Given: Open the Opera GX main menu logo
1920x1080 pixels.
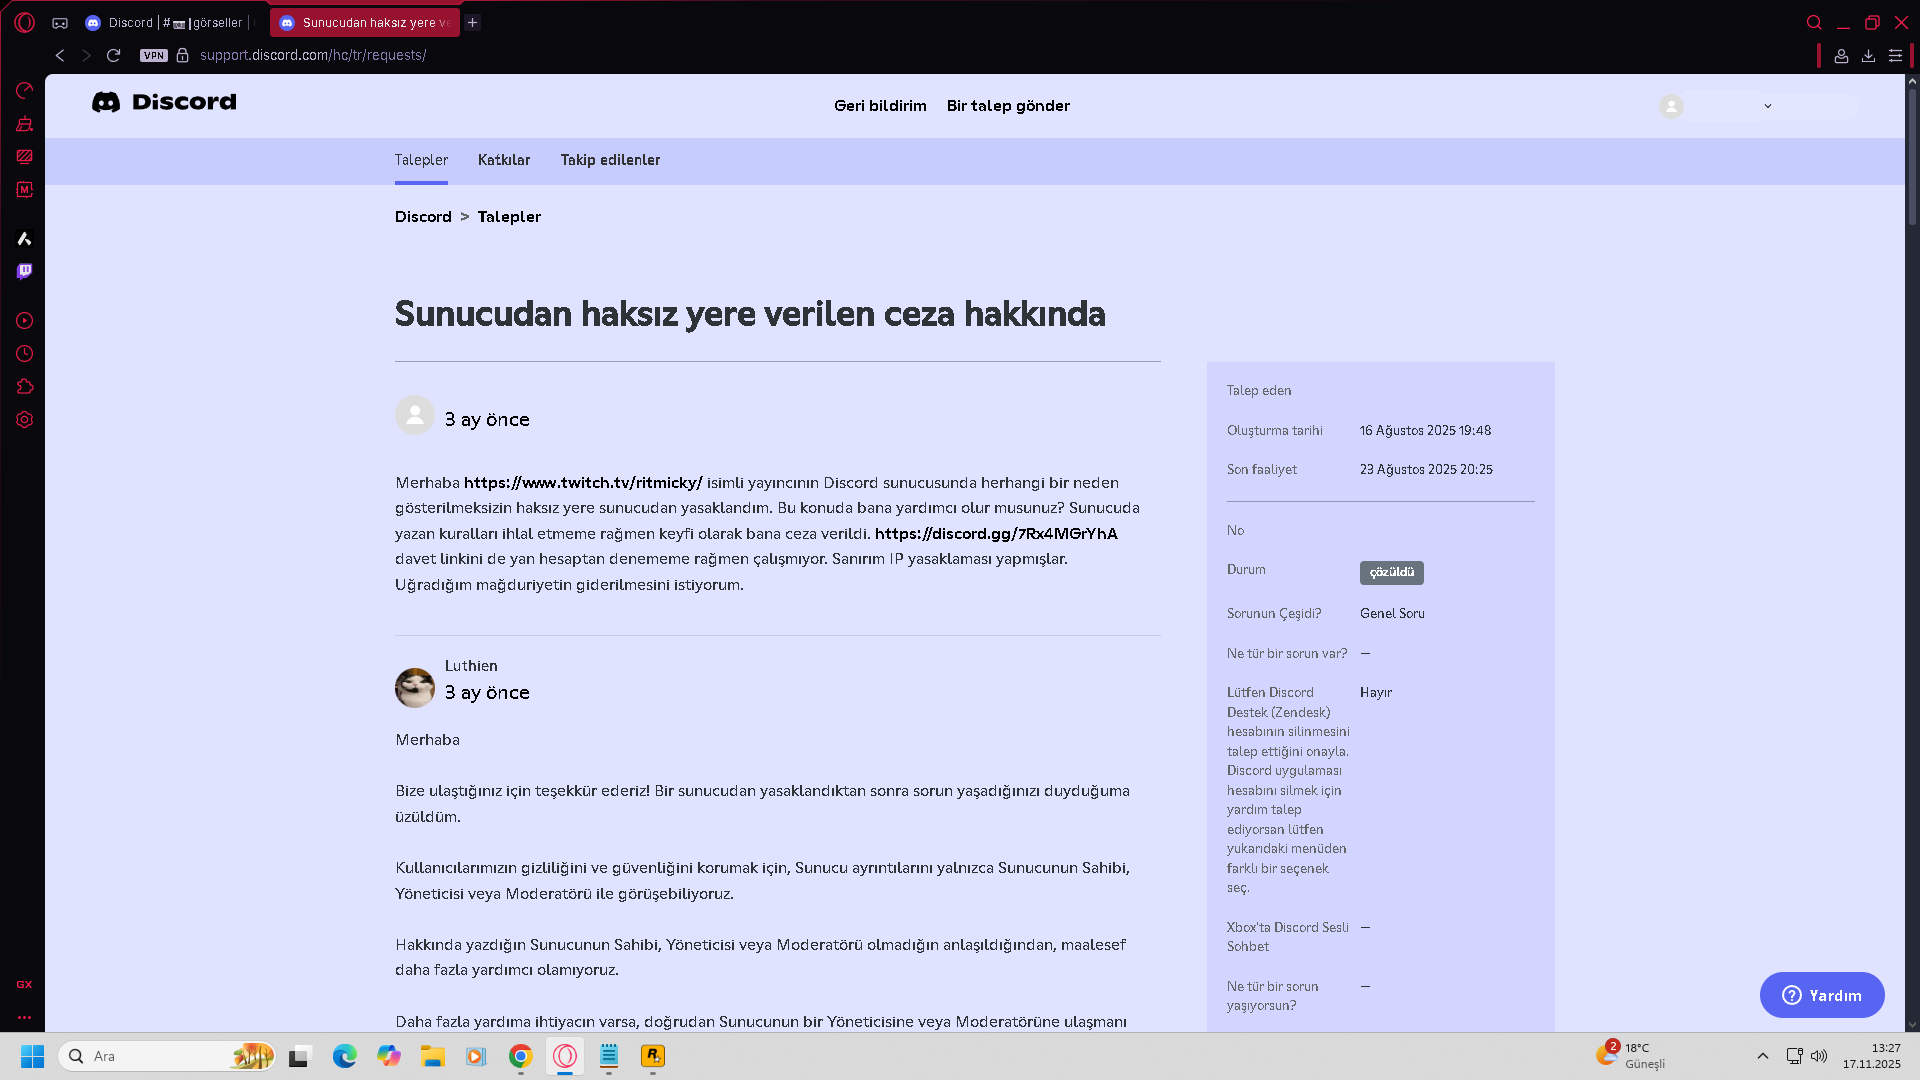Looking at the screenshot, I should 25,22.
